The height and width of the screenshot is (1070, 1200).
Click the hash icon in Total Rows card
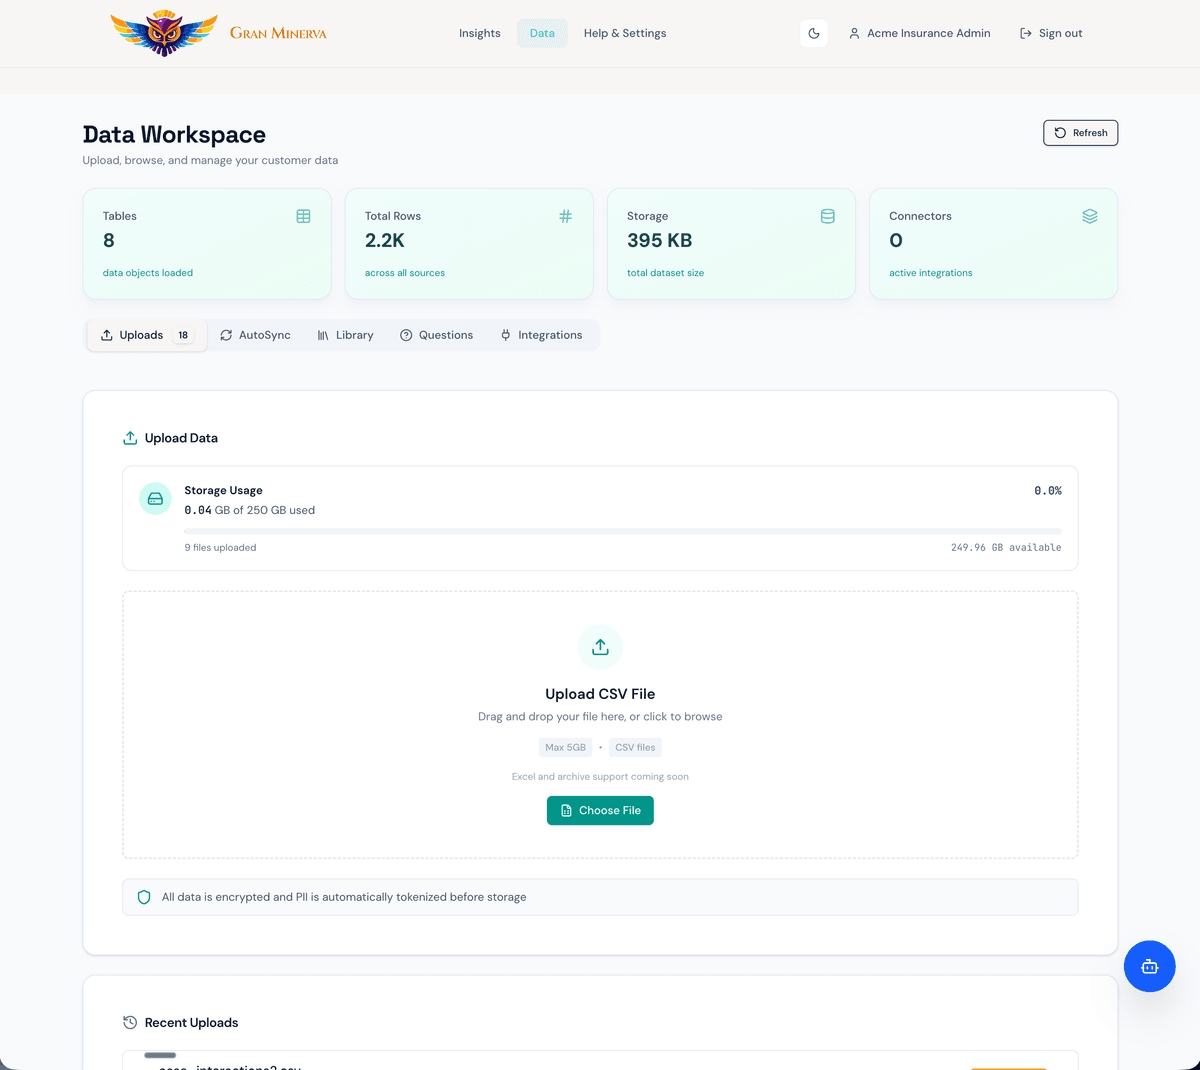pyautogui.click(x=565, y=216)
